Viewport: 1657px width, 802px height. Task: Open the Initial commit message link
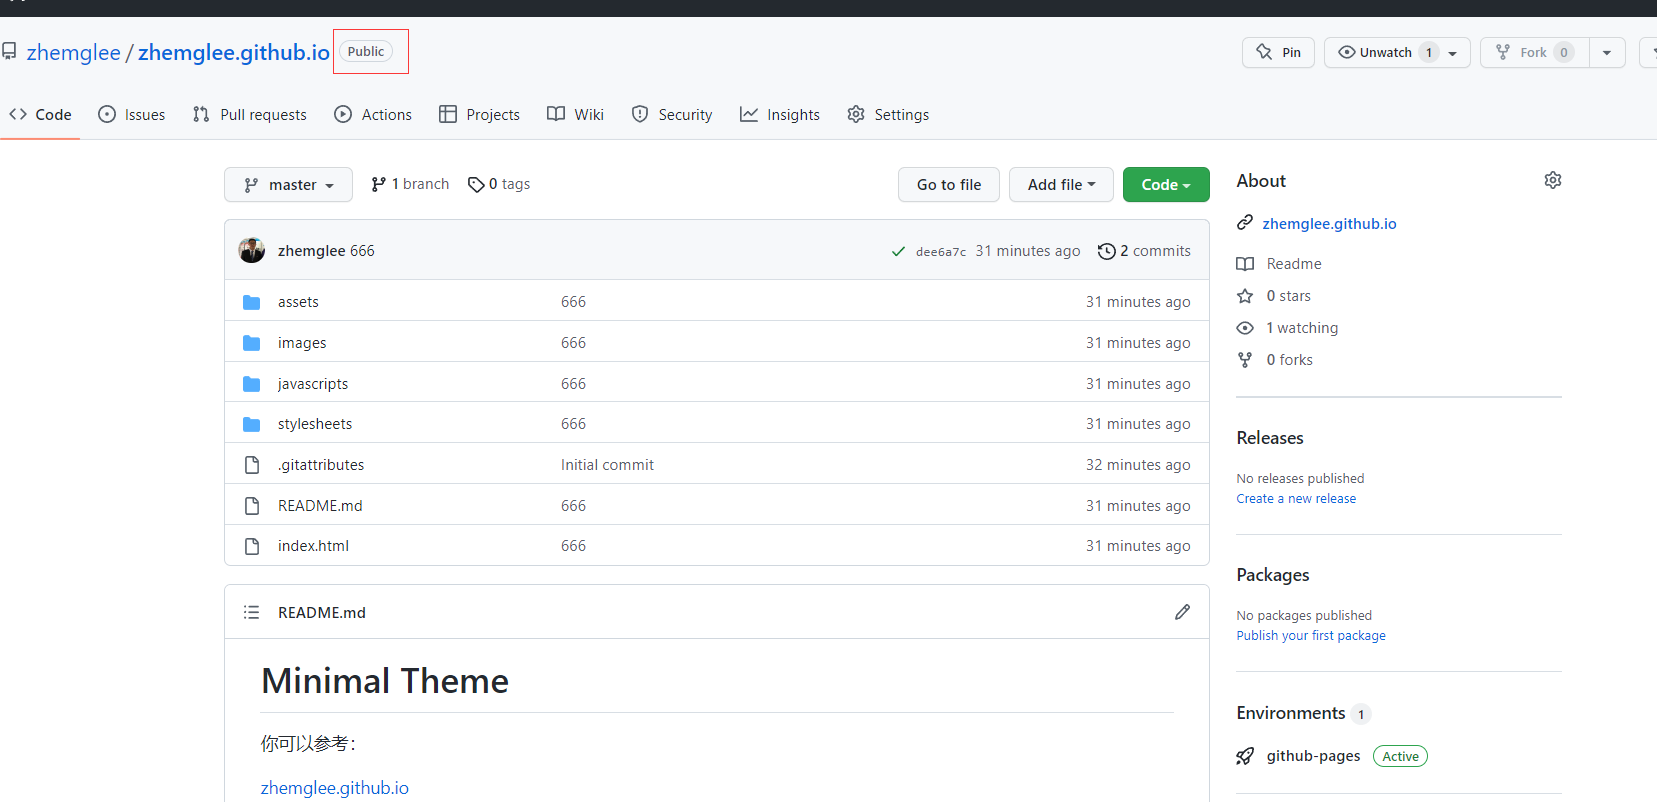607,465
